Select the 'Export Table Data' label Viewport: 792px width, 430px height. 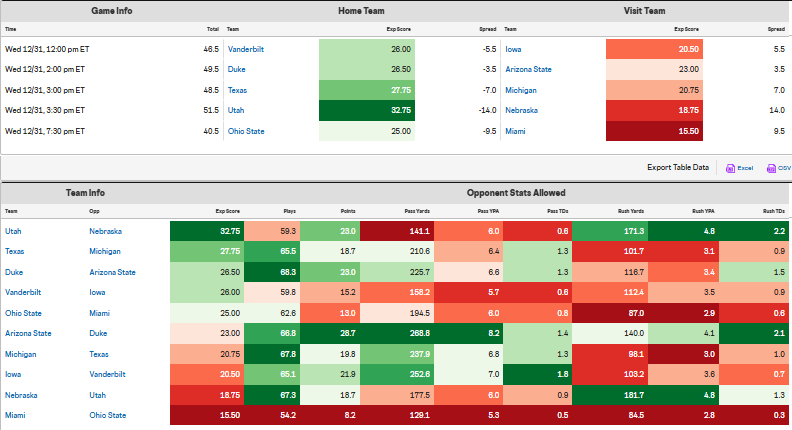[678, 167]
